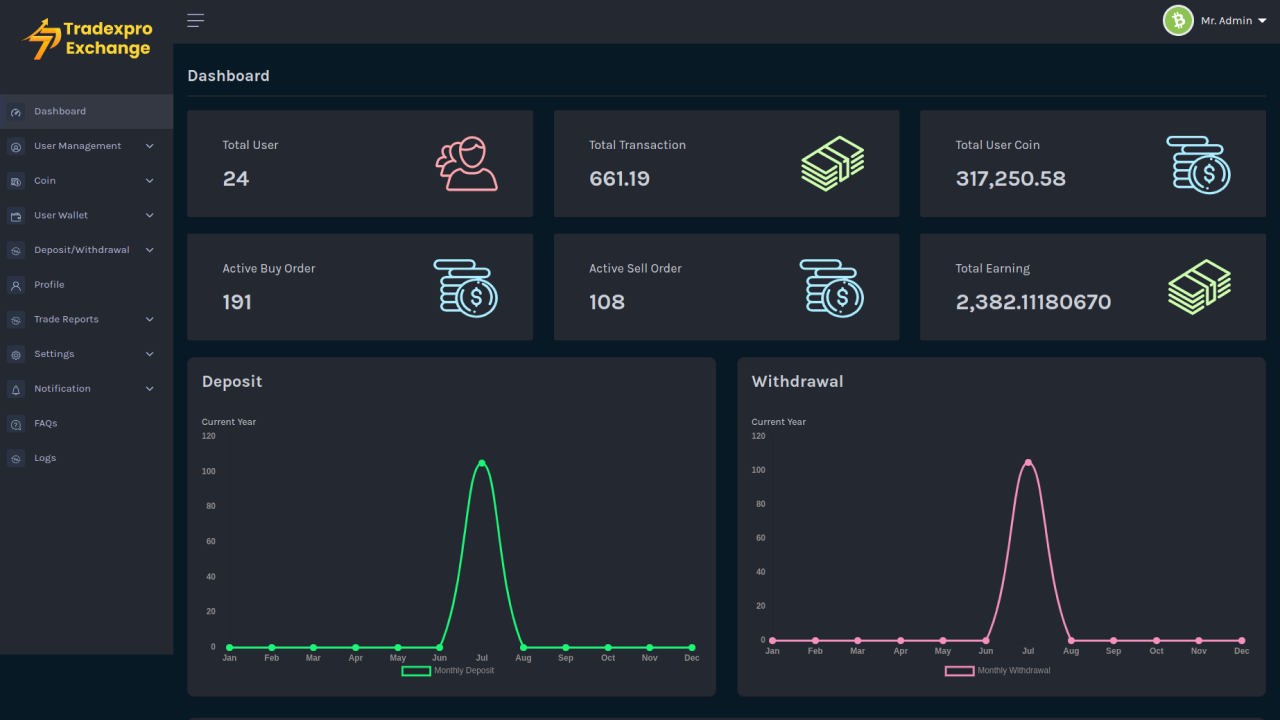
Task: Toggle the sidebar using the menu icon
Action: [195, 20]
